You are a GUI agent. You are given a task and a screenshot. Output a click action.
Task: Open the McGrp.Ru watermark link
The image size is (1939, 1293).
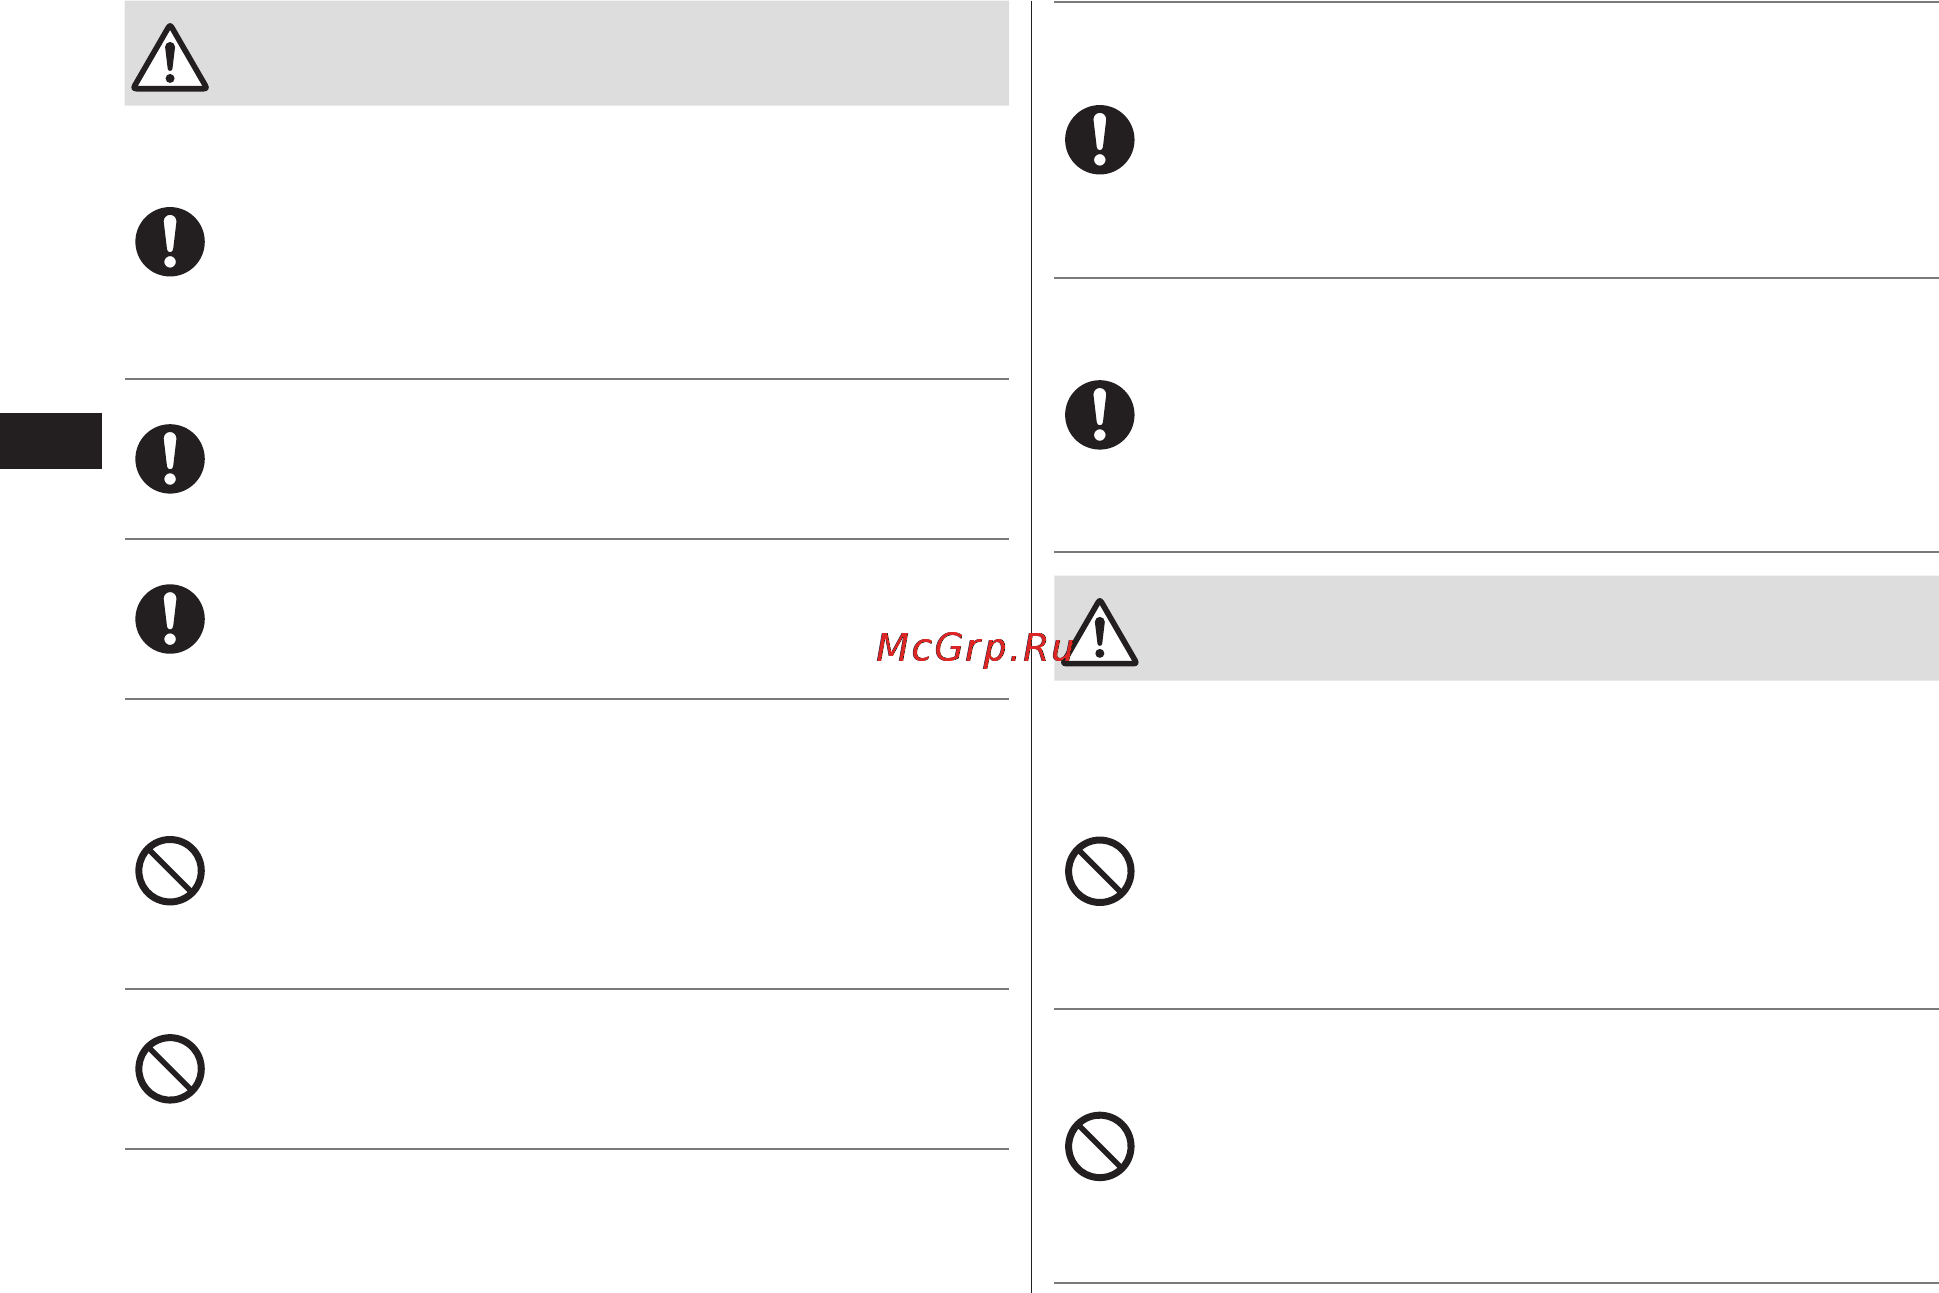974,648
